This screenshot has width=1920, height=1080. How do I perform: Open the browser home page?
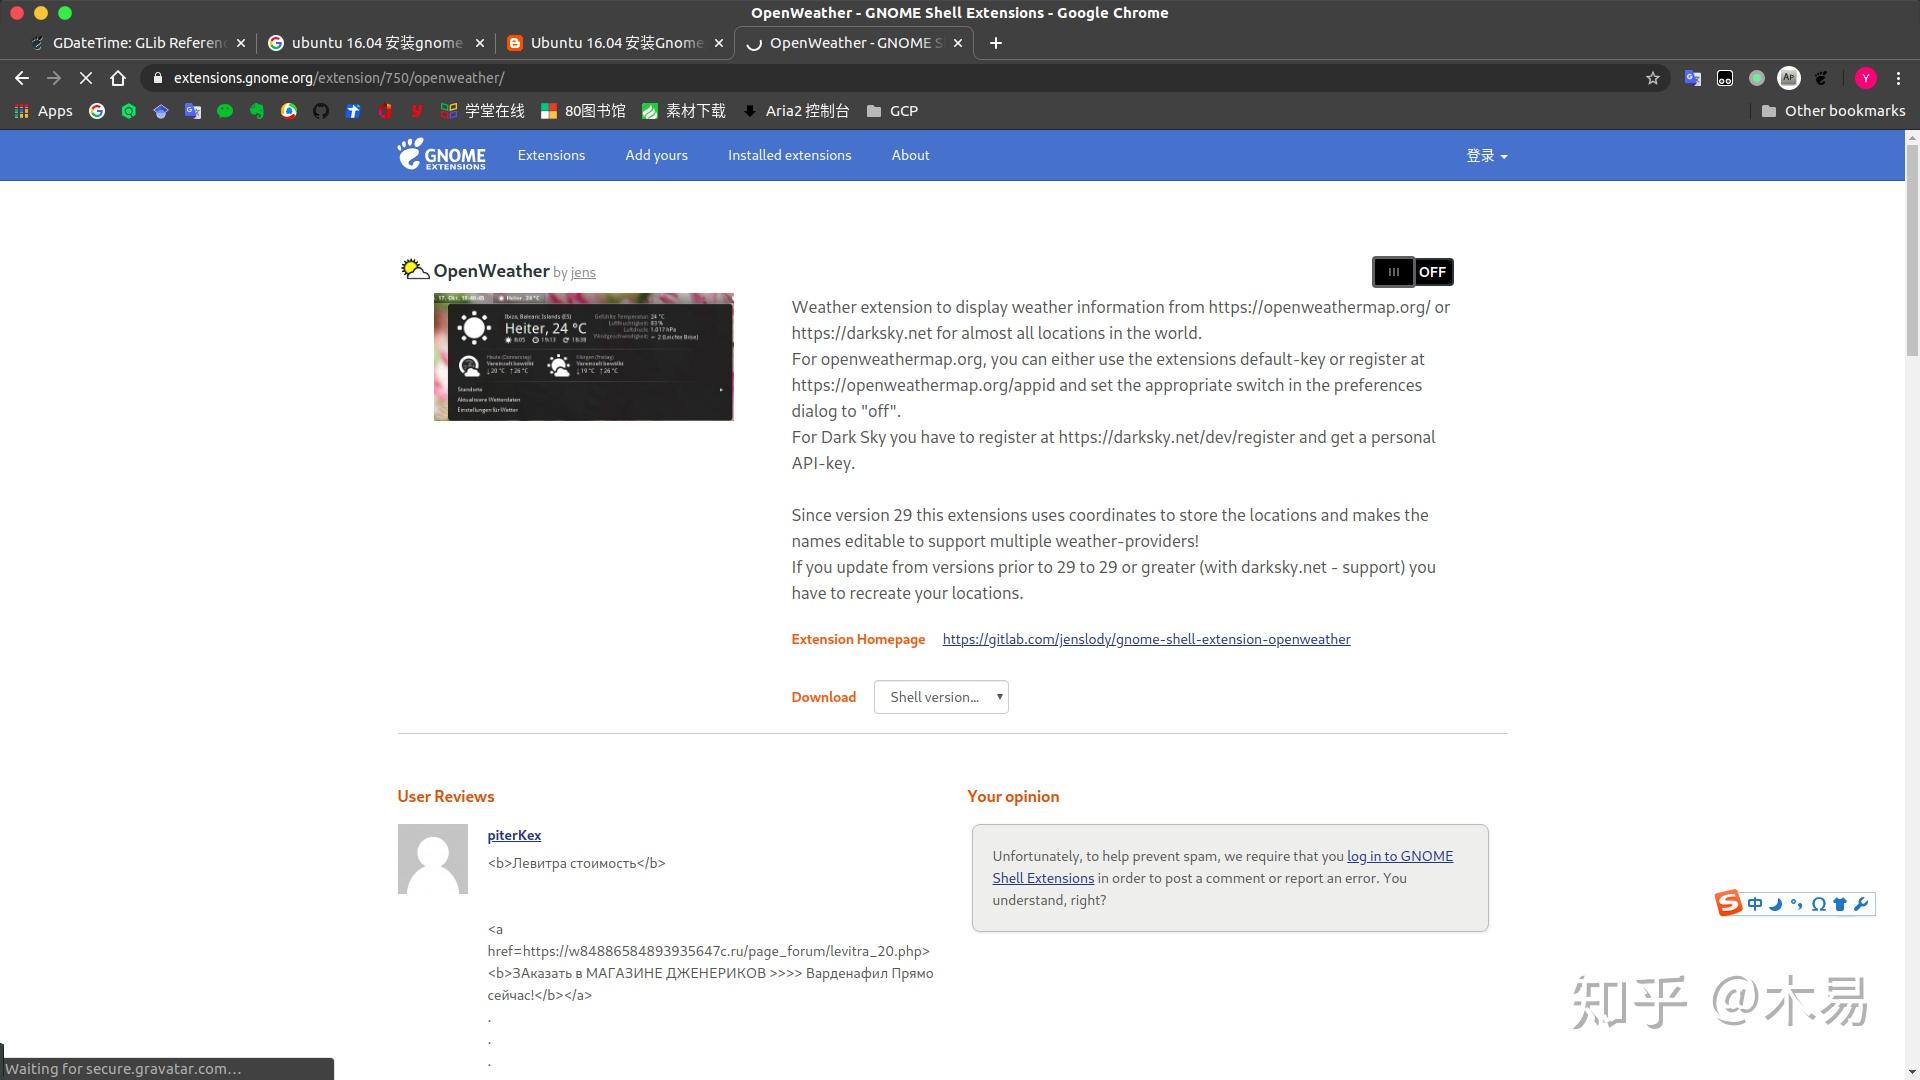pyautogui.click(x=118, y=78)
